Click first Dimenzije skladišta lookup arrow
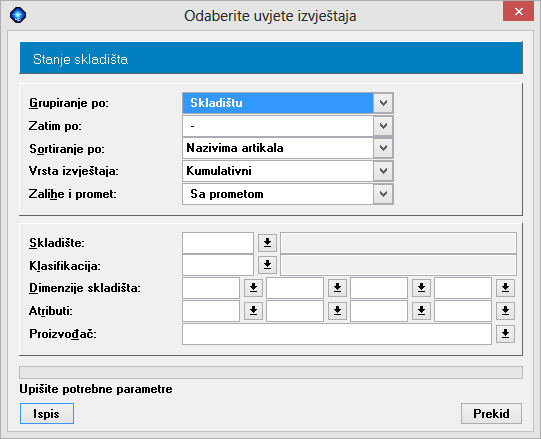 point(253,288)
